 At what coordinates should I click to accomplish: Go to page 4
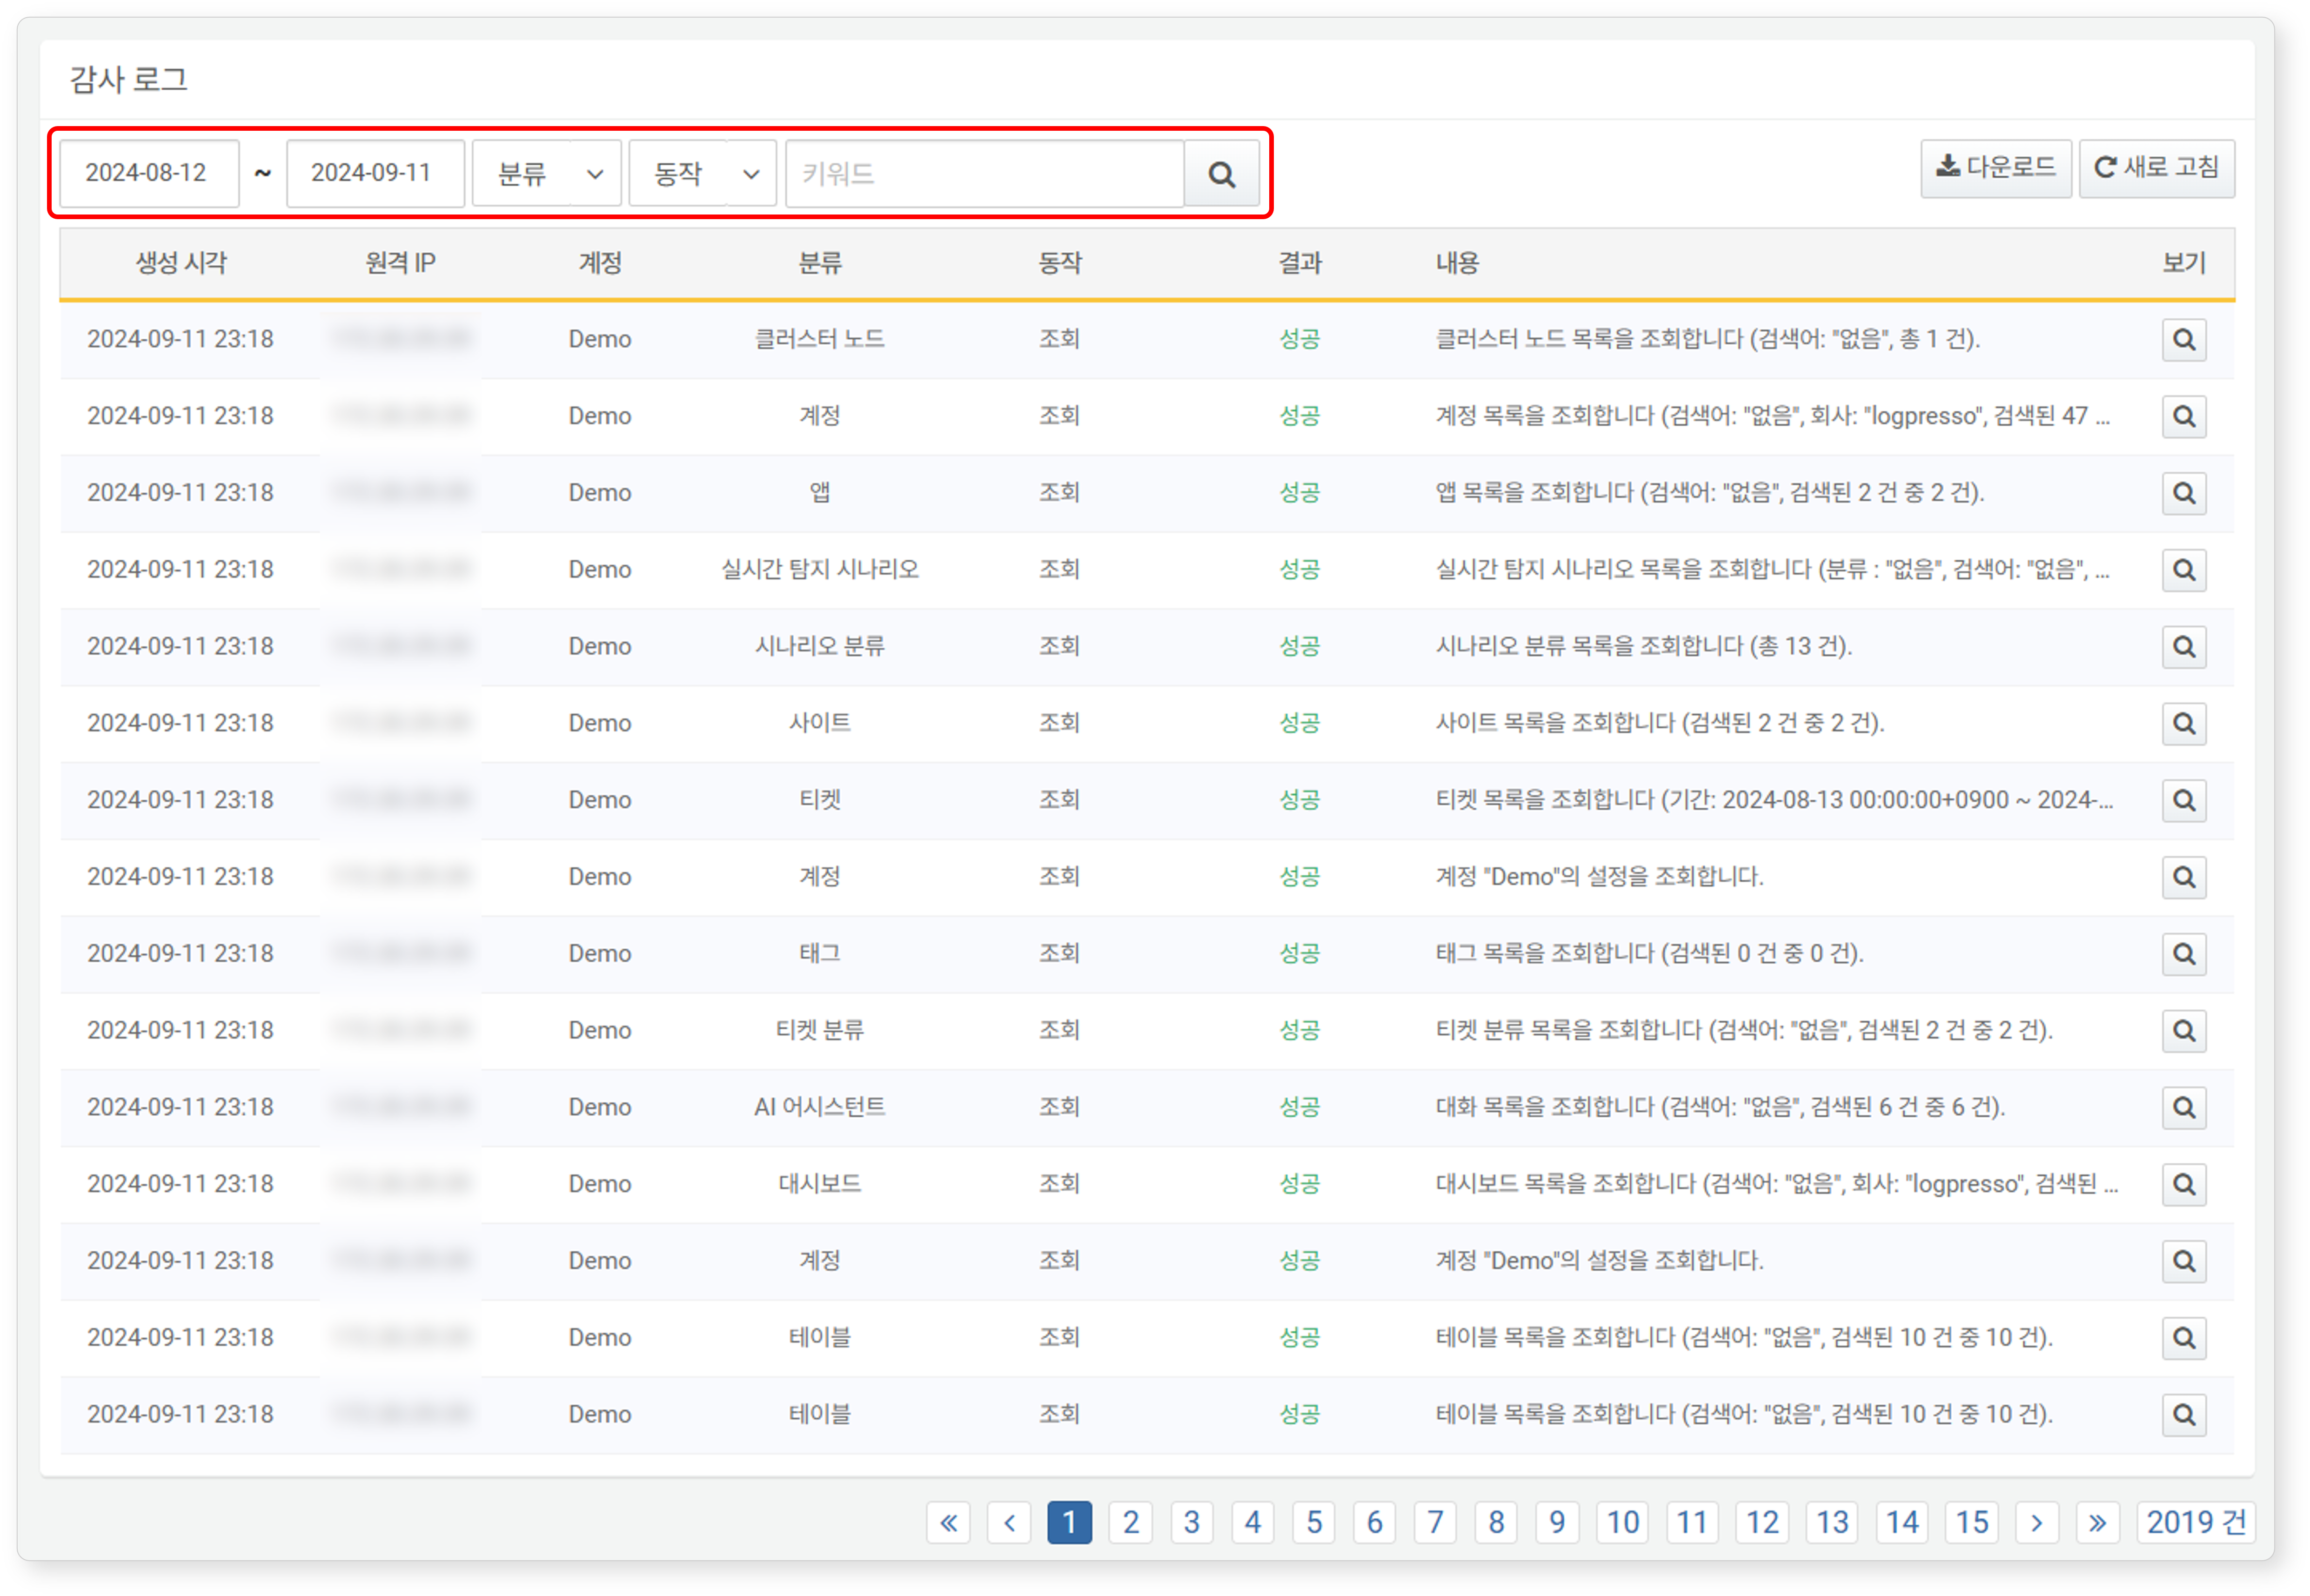(x=1253, y=1522)
